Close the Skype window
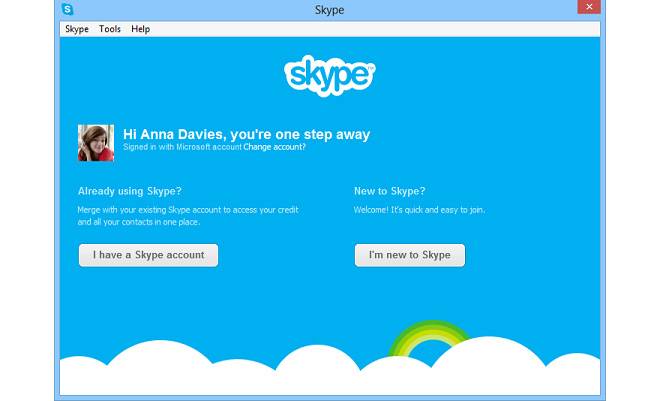 pyautogui.click(x=589, y=7)
